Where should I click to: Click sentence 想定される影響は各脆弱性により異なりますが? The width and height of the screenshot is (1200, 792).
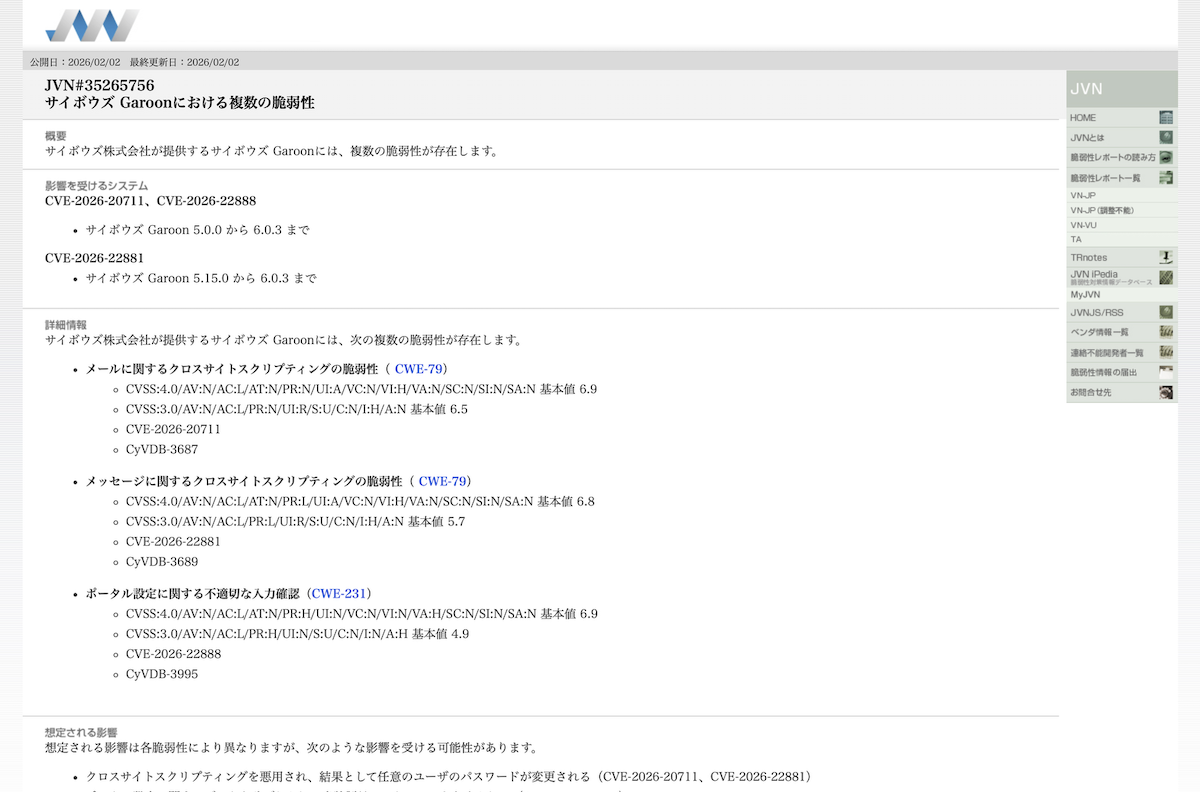(291, 747)
